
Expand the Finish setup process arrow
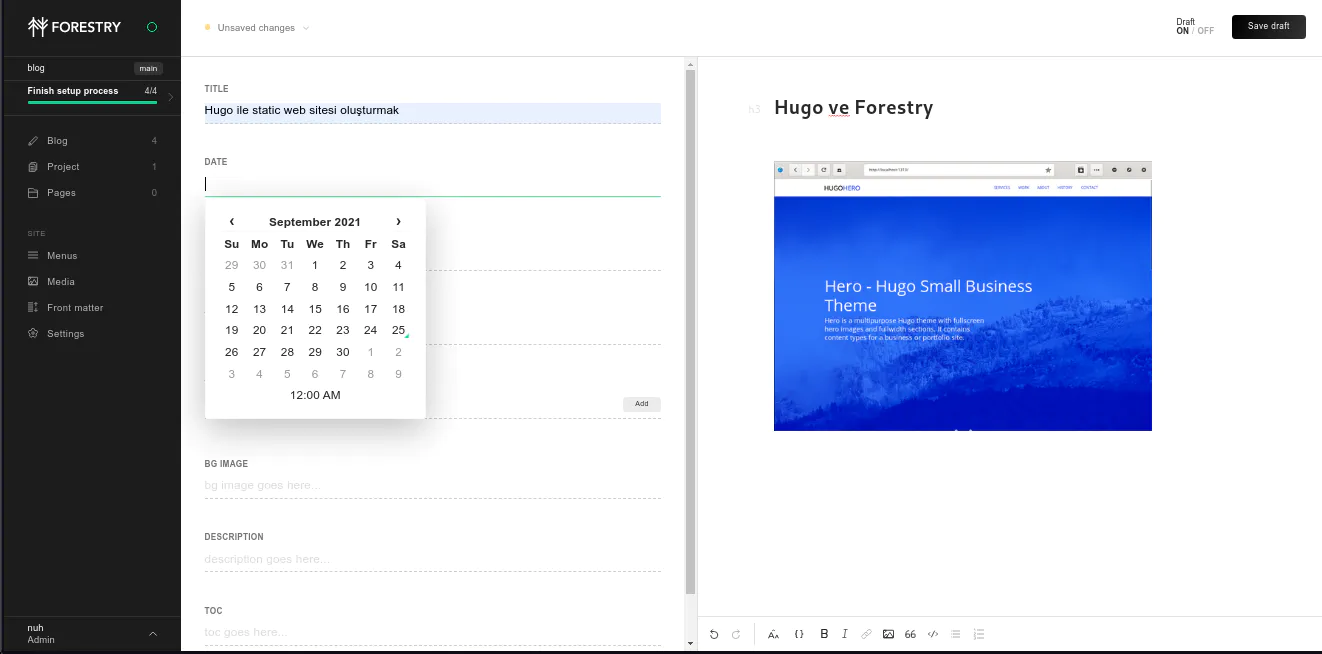pos(171,97)
